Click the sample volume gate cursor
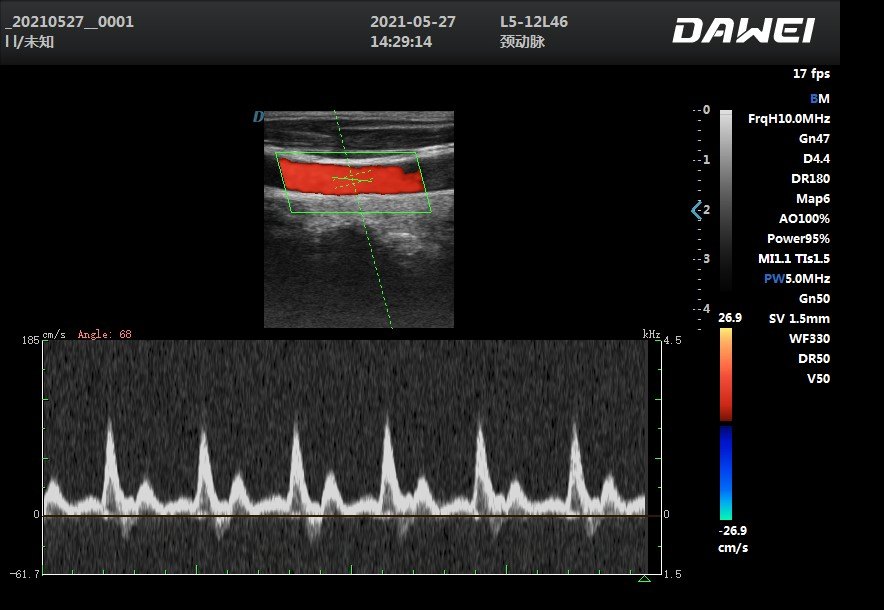This screenshot has width=884, height=610. coord(353,180)
